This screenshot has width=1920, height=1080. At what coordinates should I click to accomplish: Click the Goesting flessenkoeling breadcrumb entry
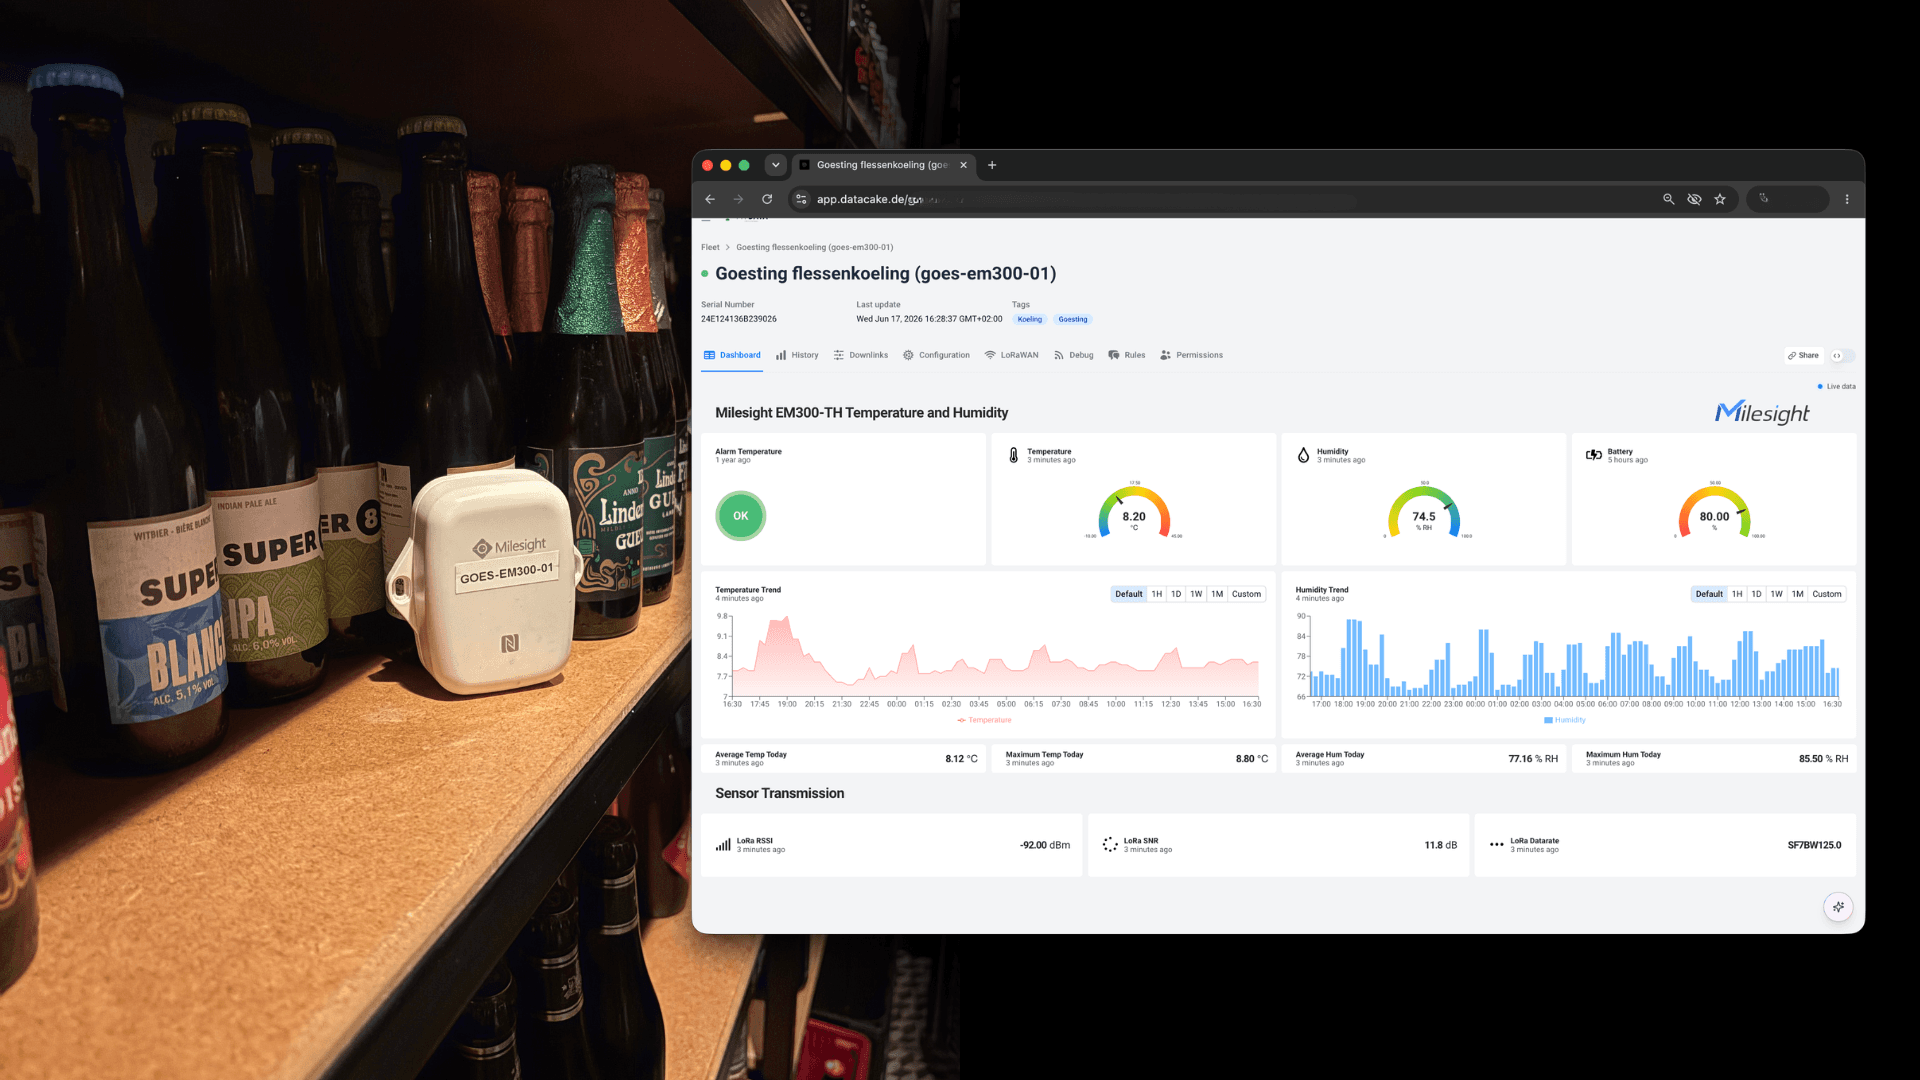click(x=814, y=247)
